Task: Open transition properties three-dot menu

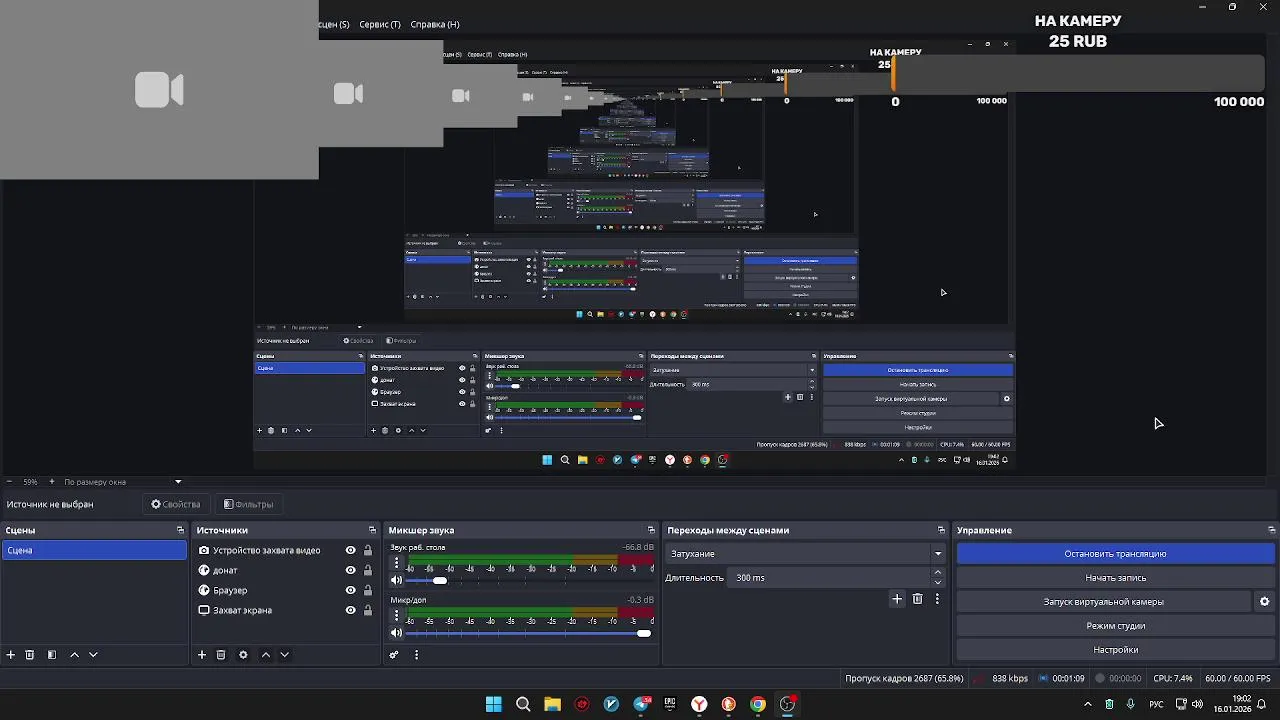Action: (937, 599)
